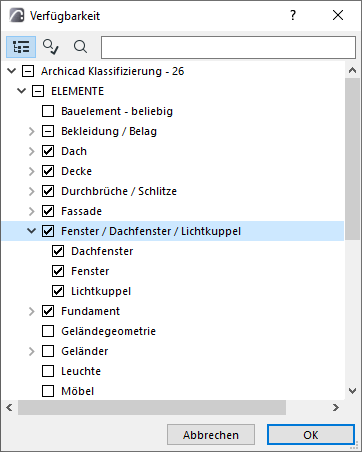Viewport: 362px width, 452px height.
Task: Select the Leuchte row label
Action: (x=81, y=371)
